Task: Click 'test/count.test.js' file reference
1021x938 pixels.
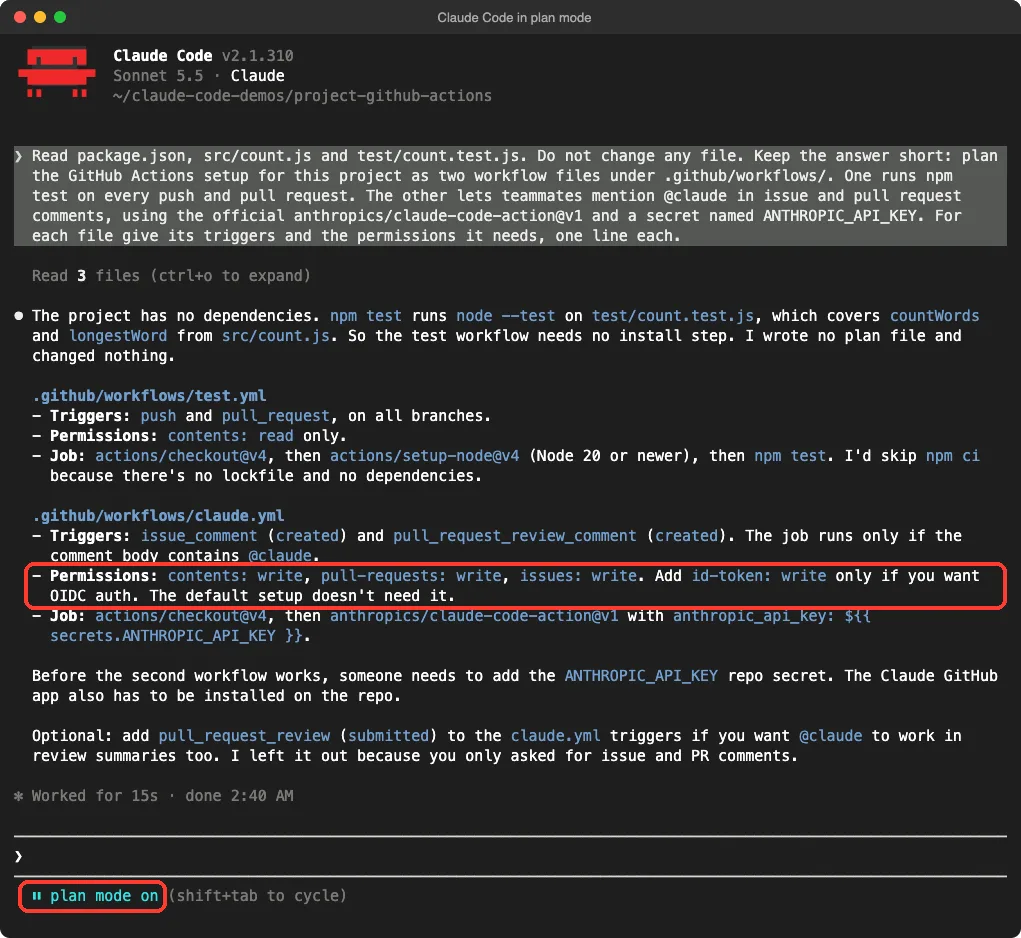Action: pos(673,316)
